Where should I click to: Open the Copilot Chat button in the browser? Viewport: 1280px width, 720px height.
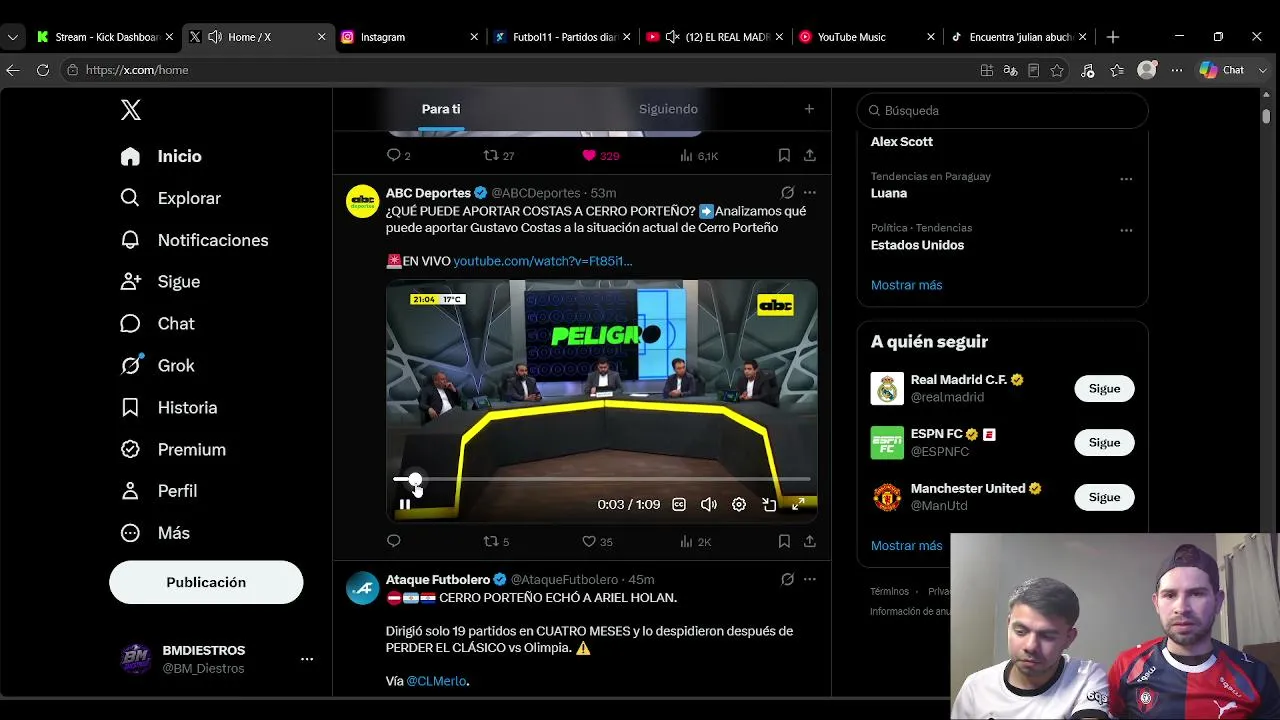tap(1222, 70)
